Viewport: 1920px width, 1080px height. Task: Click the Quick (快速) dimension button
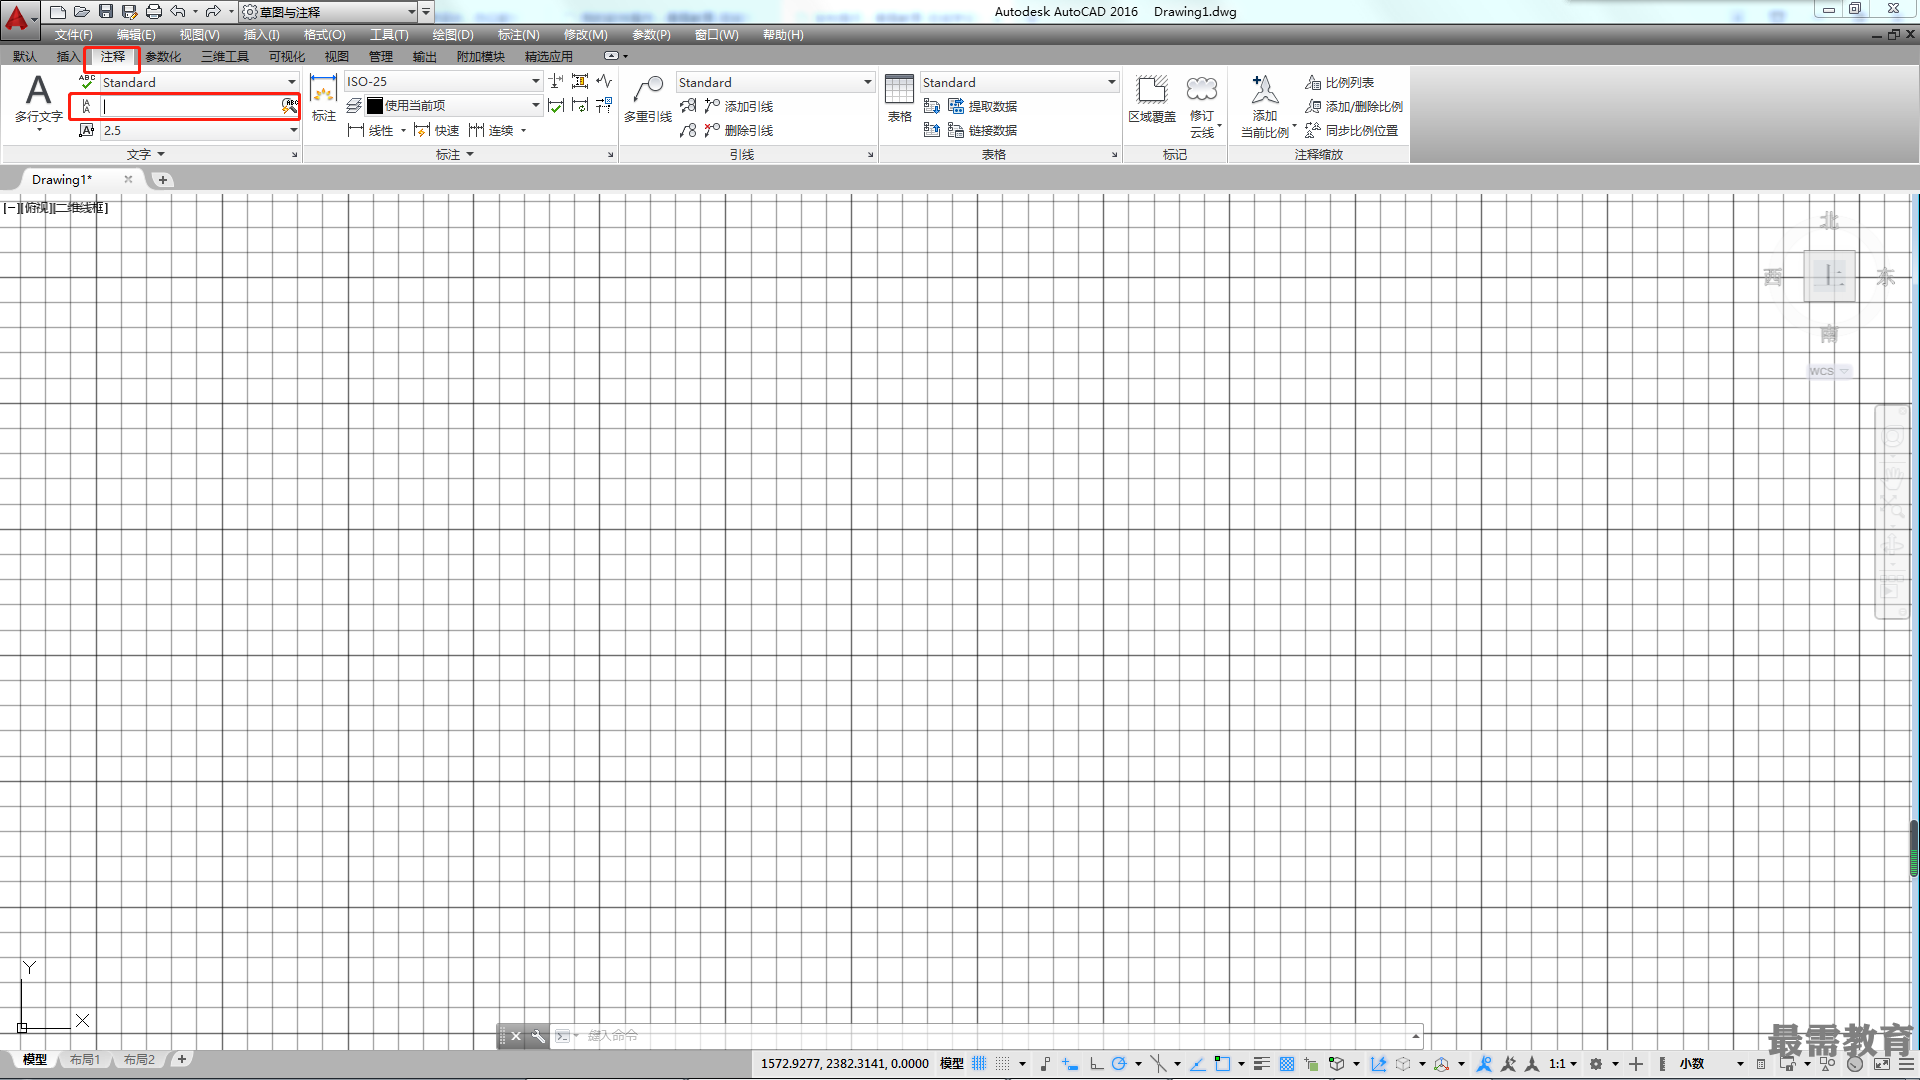point(436,130)
